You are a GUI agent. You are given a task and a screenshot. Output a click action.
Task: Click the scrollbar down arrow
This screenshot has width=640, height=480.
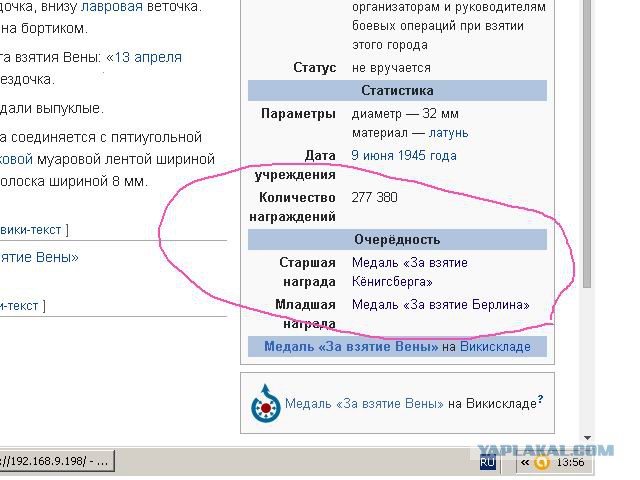[587, 438]
